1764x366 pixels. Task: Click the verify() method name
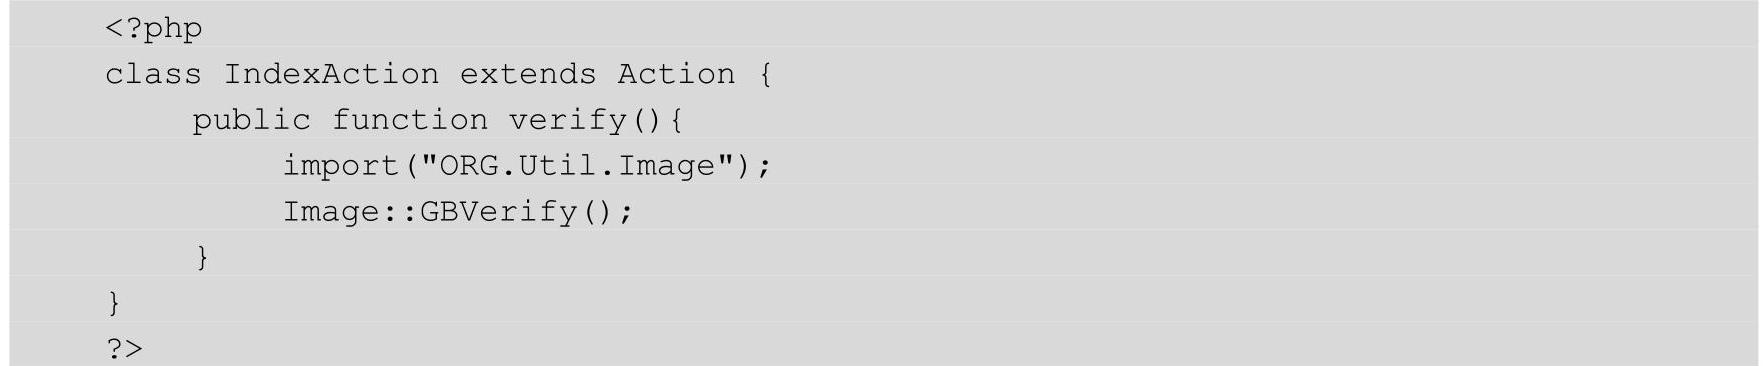coord(568,121)
